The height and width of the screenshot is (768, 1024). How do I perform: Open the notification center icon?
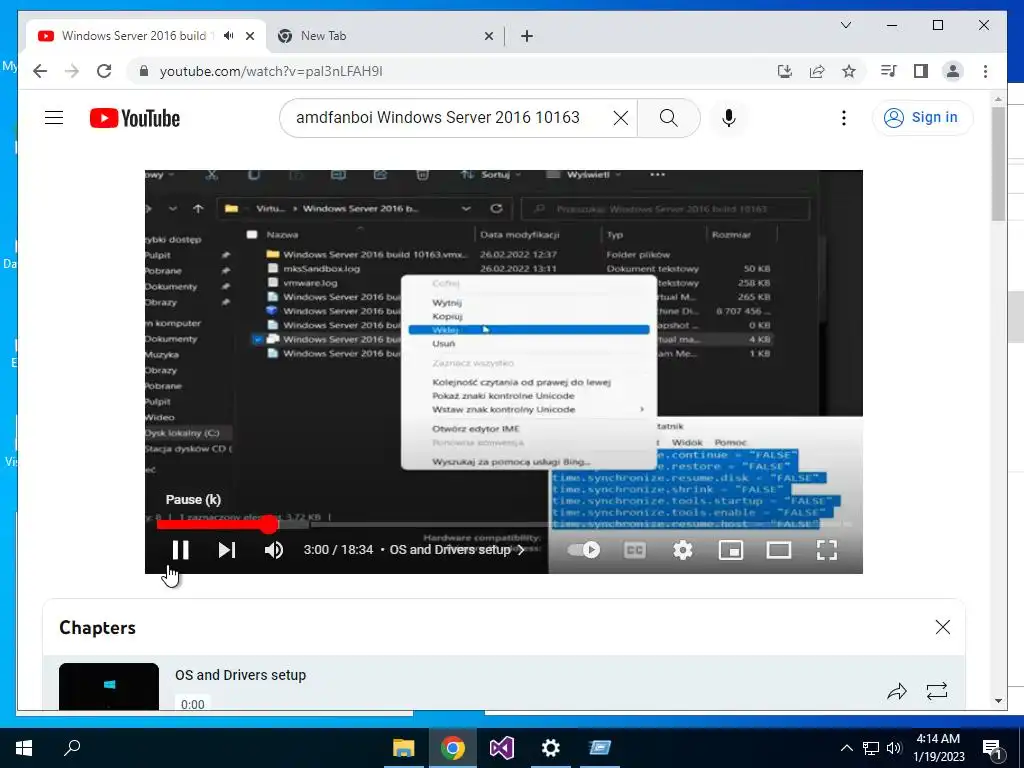coord(993,749)
